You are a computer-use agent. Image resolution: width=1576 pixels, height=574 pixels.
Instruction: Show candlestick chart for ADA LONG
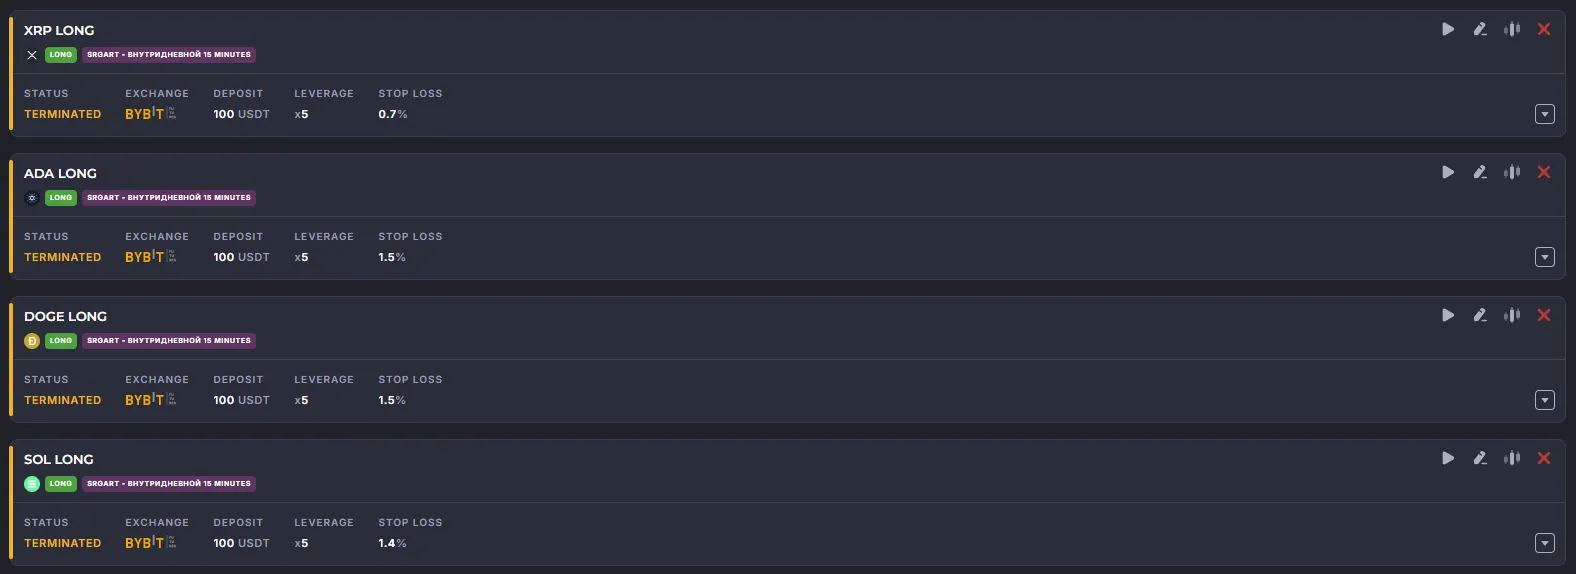click(x=1512, y=172)
